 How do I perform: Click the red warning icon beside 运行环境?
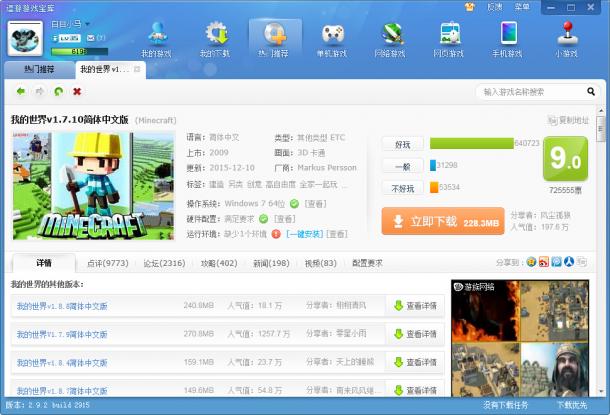276,234
